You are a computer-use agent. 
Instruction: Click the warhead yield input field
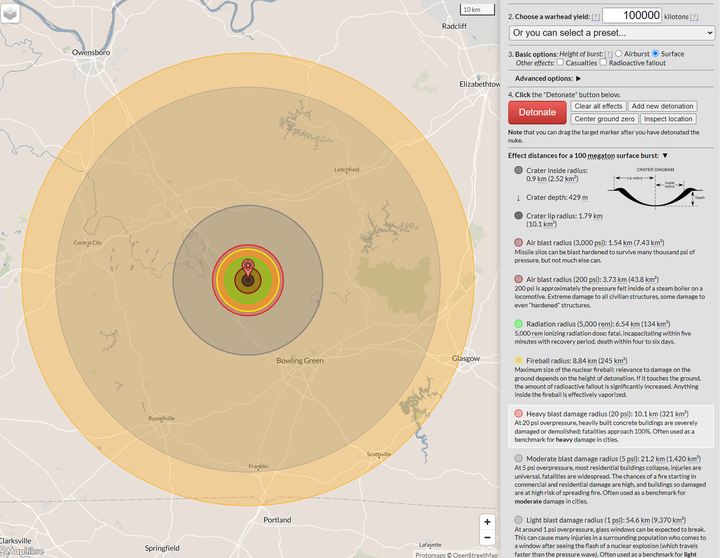pyautogui.click(x=632, y=15)
